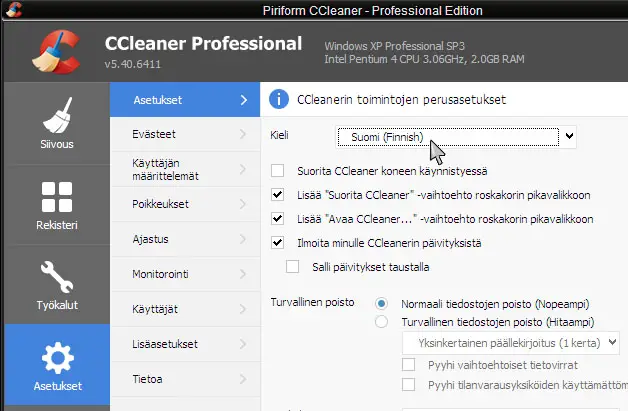The width and height of the screenshot is (628, 411).
Task: Click the version text v5.40.6411
Action: coord(133,64)
